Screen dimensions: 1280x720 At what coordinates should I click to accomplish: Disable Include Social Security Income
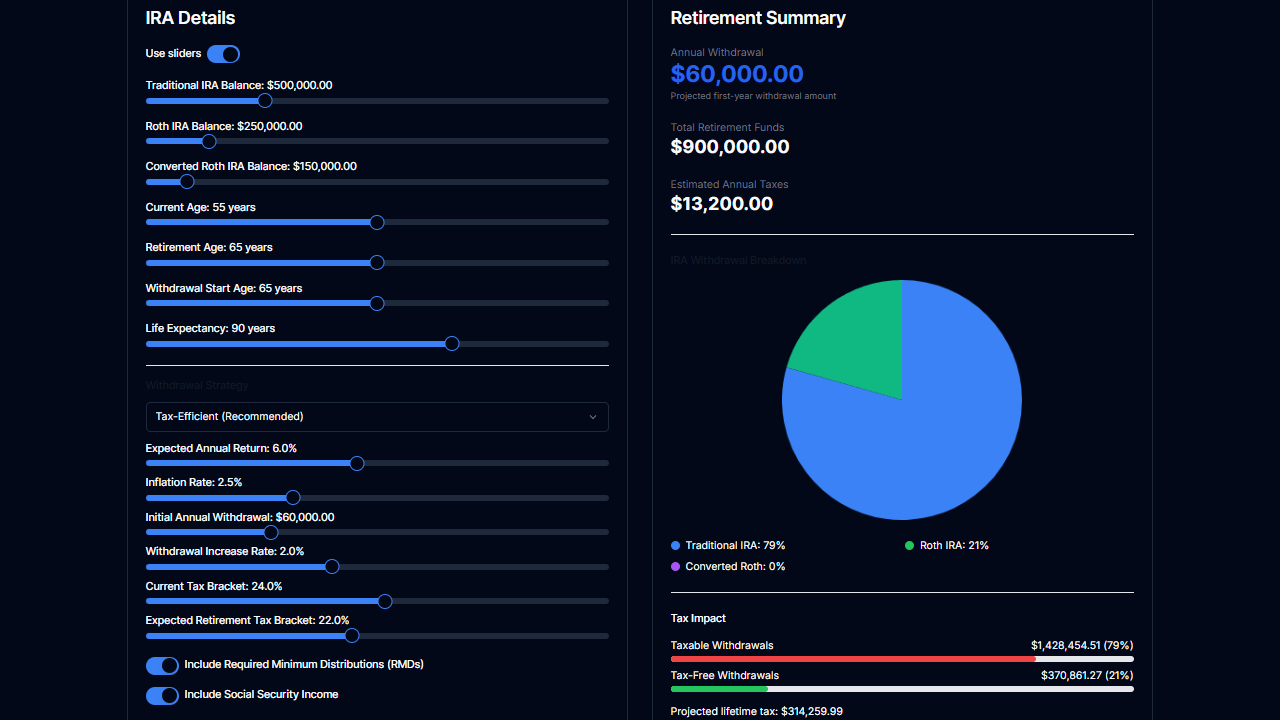(x=162, y=695)
